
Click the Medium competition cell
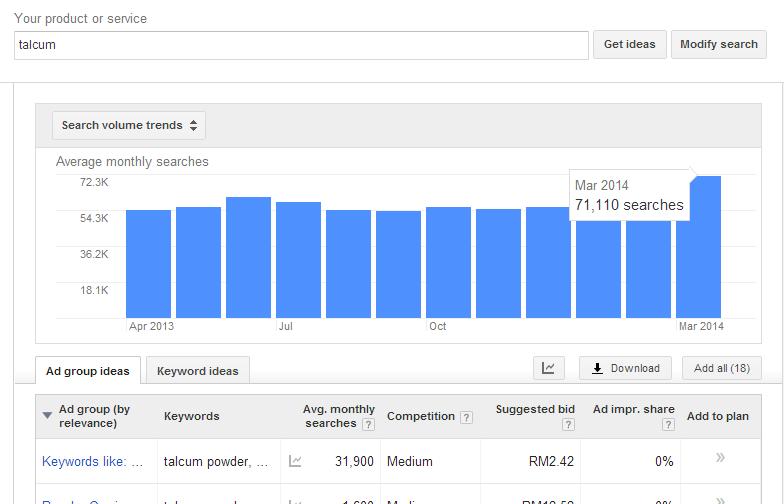click(x=410, y=461)
